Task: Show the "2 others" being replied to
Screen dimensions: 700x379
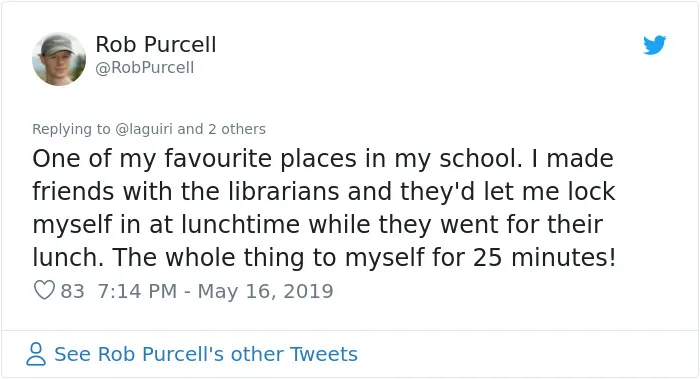Action: pos(237,129)
